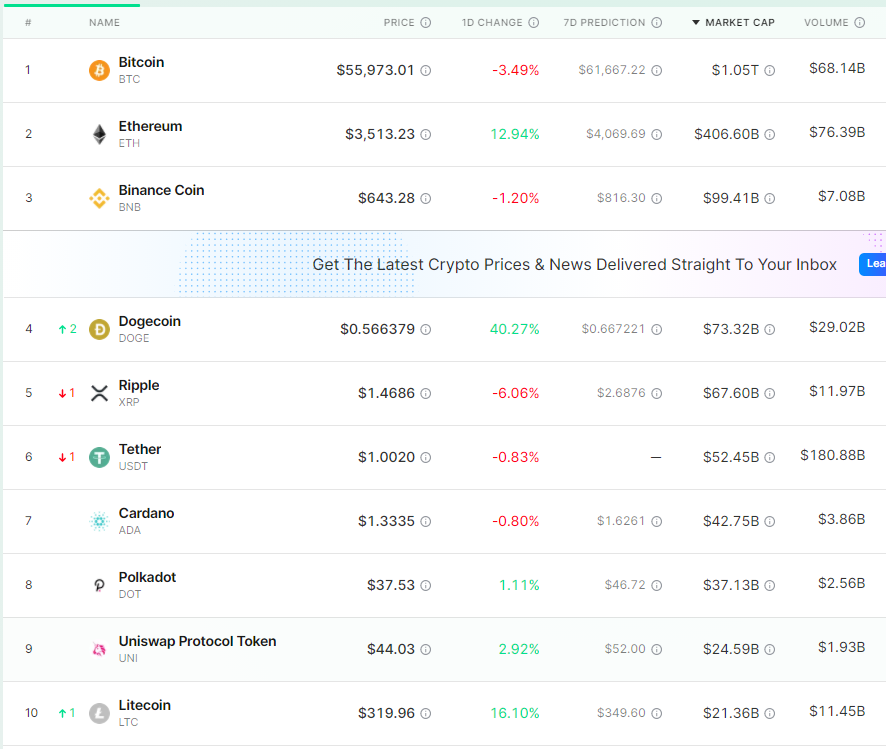Open the info icon beside Ripple market cap $67.60B
This screenshot has width=886, height=749.
(x=770, y=393)
